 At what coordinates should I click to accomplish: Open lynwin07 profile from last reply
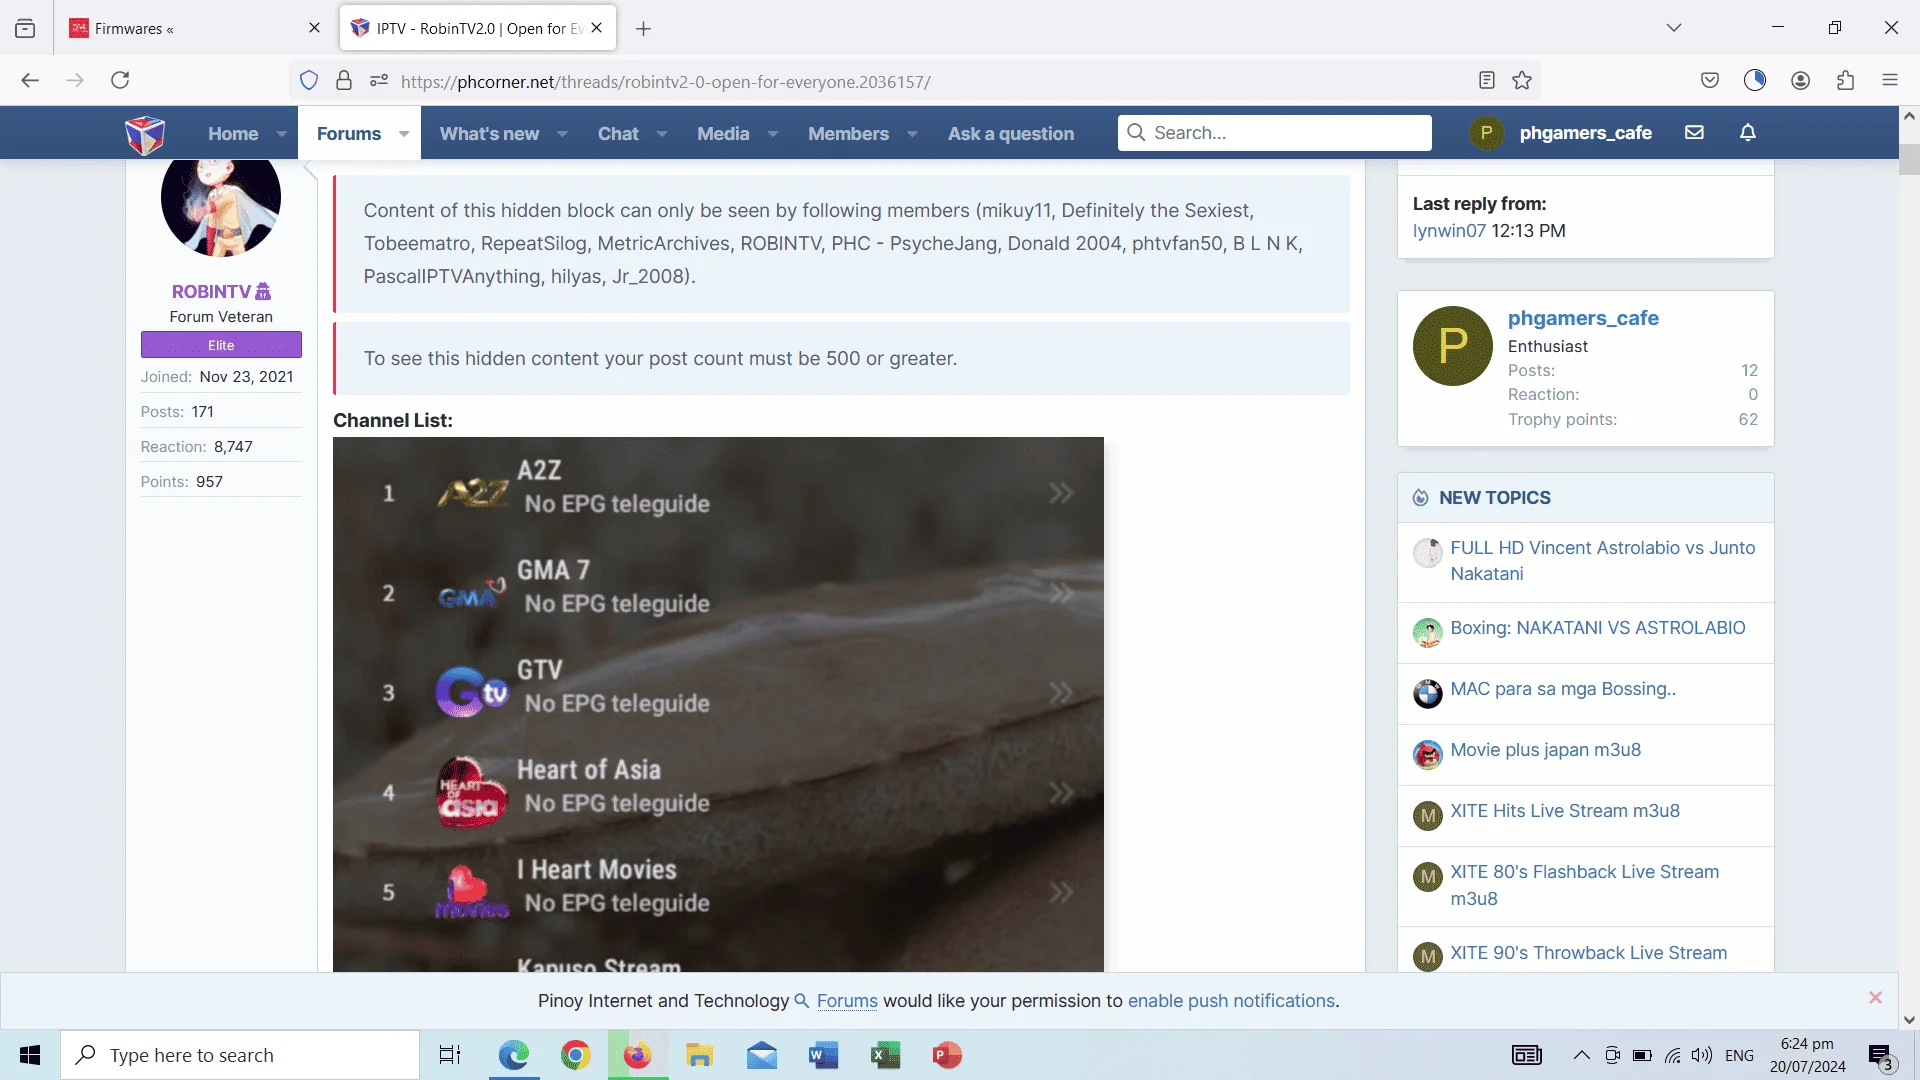click(x=1449, y=231)
